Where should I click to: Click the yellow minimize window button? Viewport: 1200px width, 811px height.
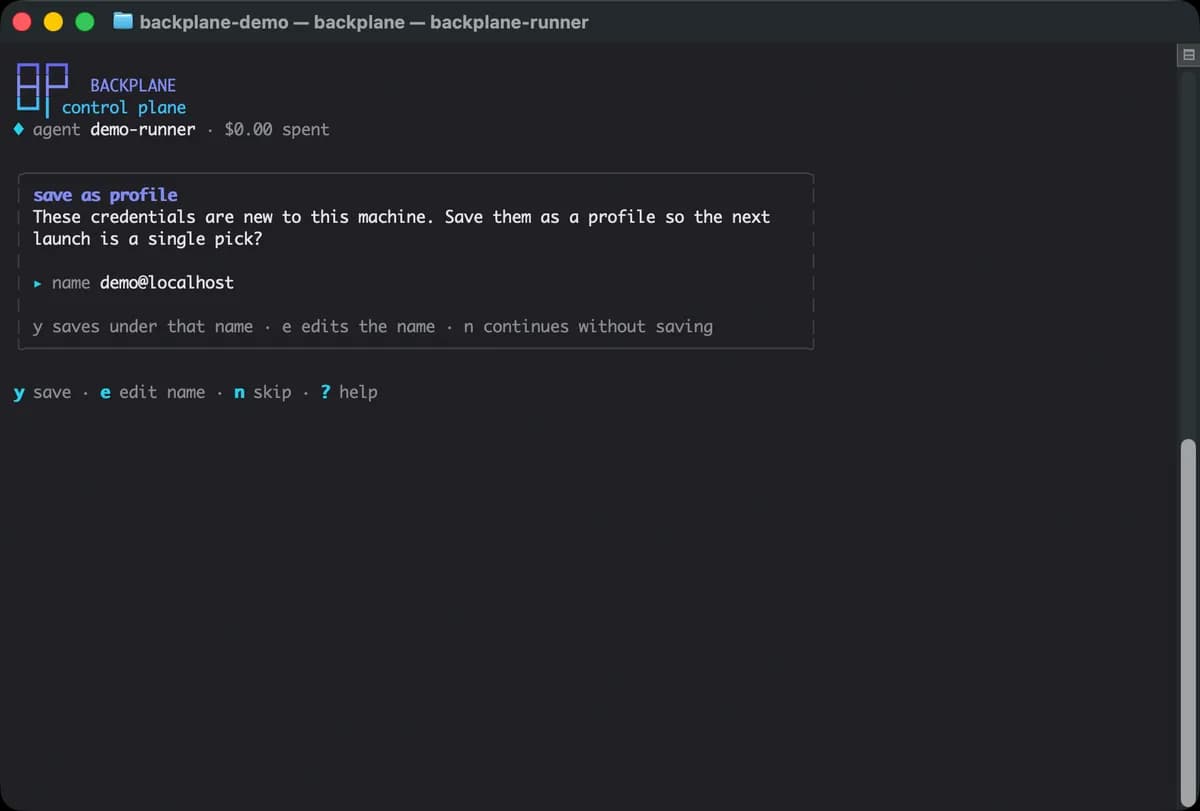[x=54, y=22]
